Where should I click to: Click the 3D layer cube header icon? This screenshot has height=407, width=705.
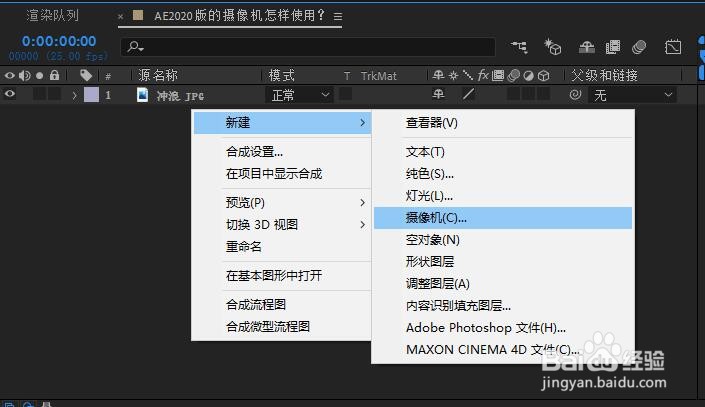pos(544,76)
